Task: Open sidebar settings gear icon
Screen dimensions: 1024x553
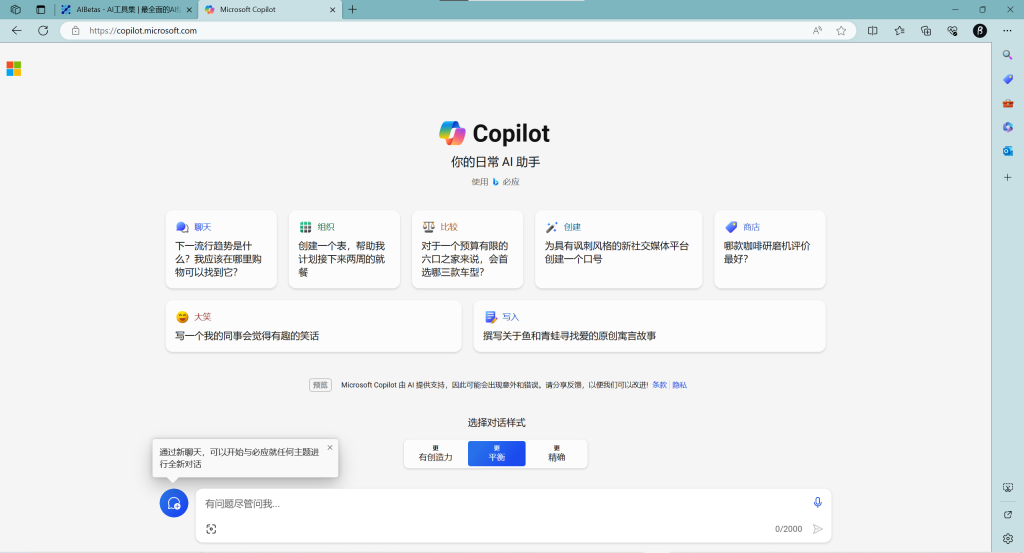Action: pos(1008,539)
